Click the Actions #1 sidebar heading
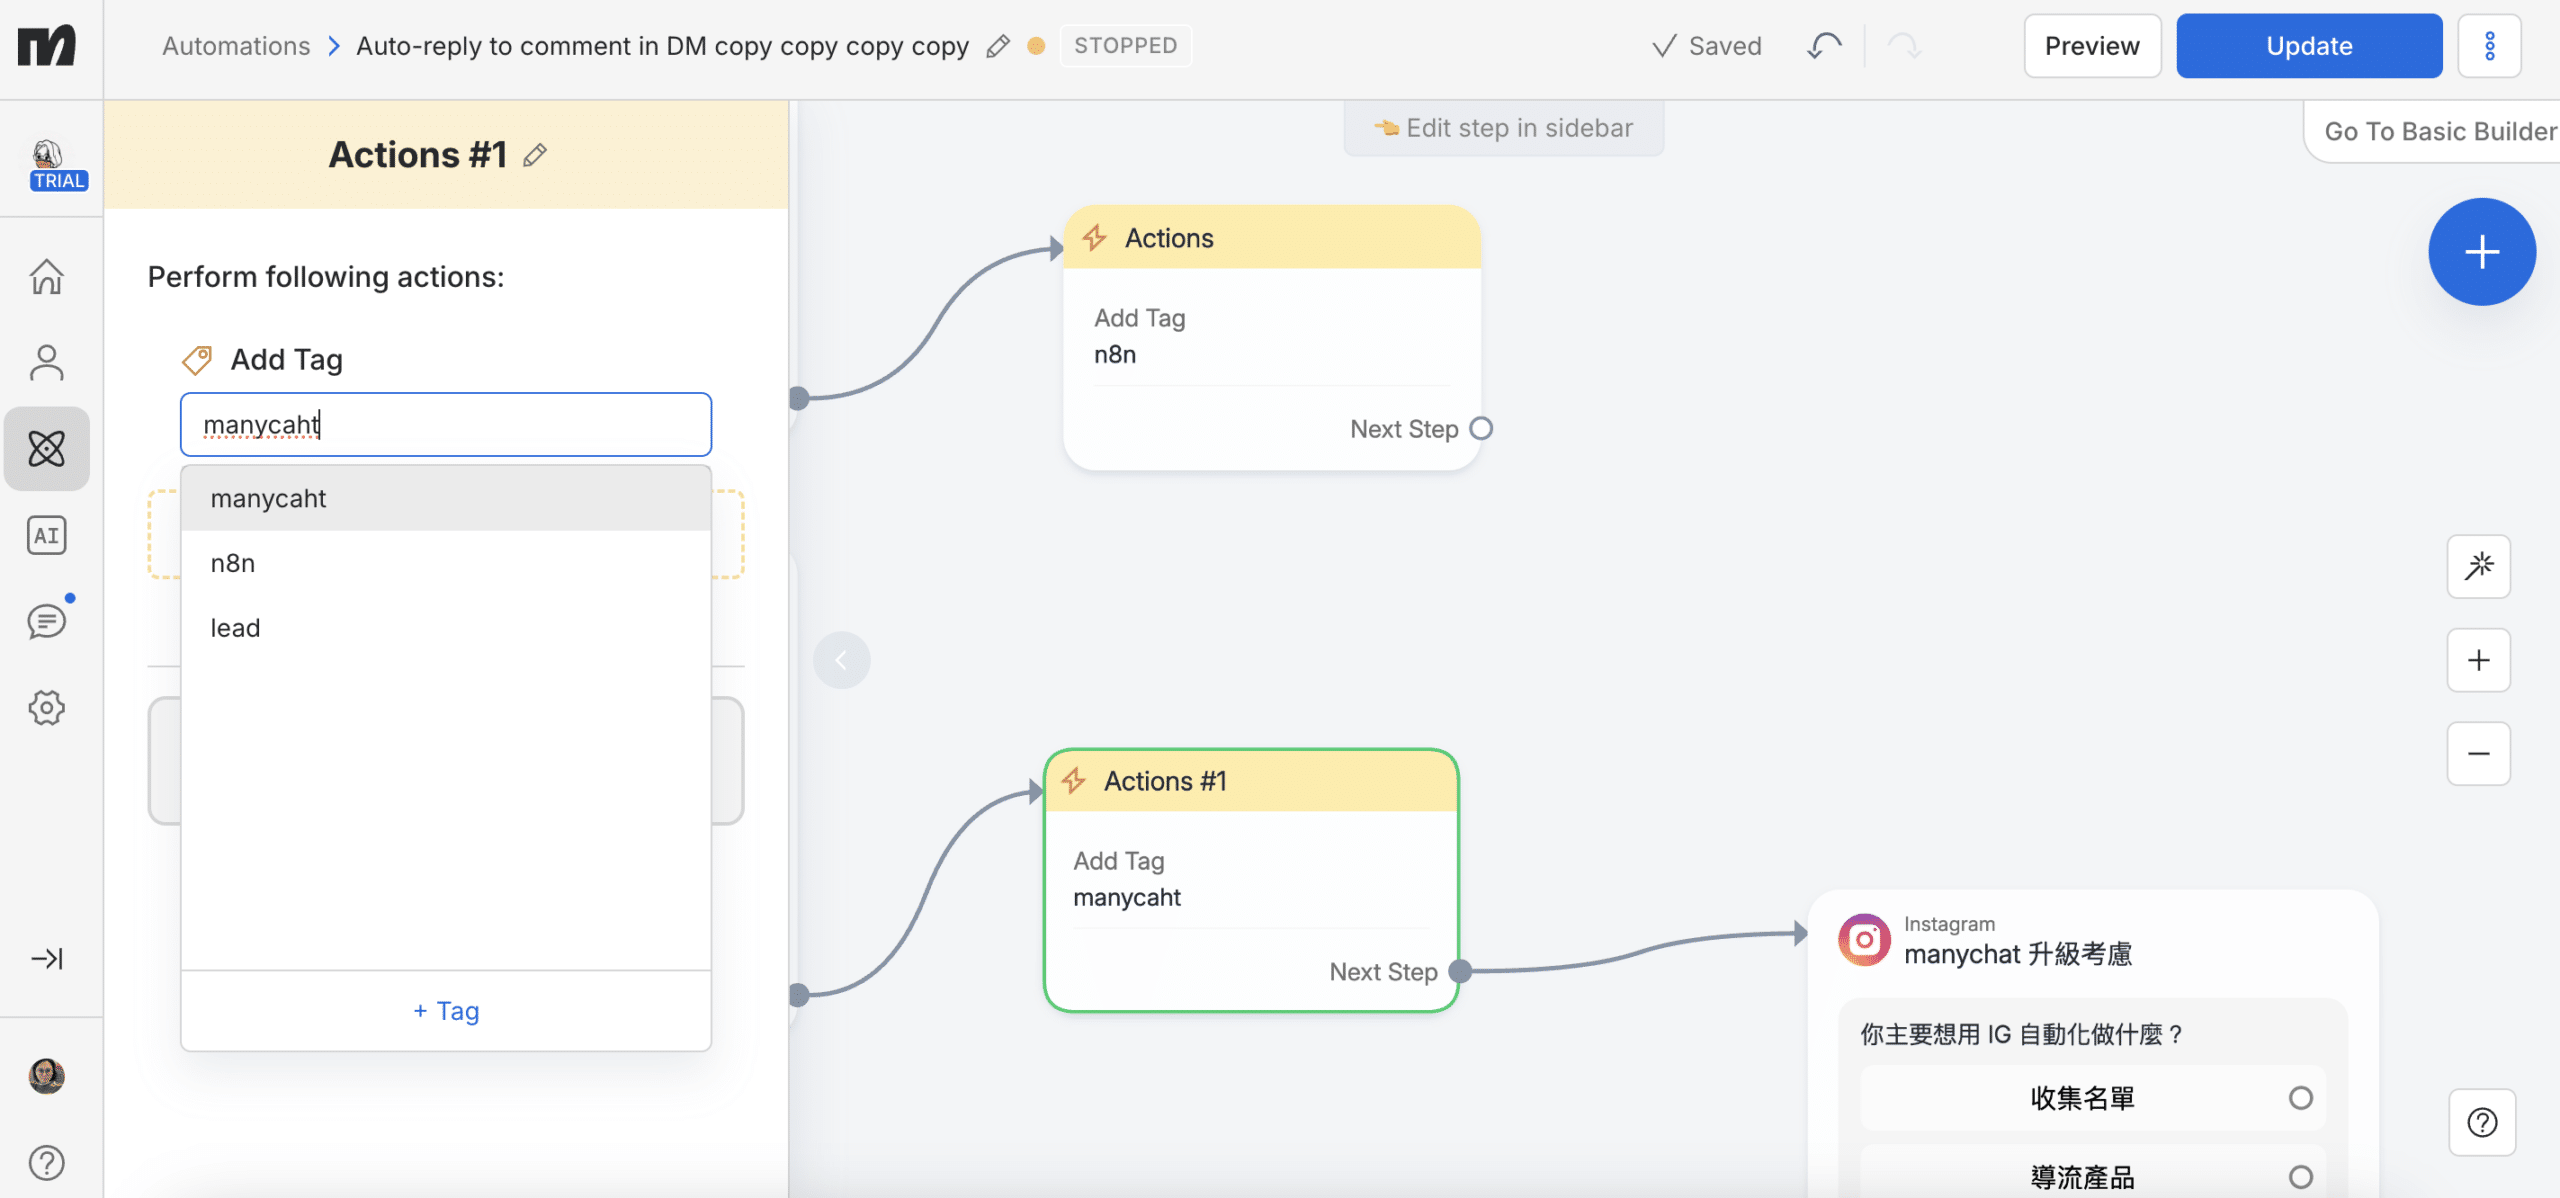Image resolution: width=2560 pixels, height=1198 pixels. coord(418,155)
